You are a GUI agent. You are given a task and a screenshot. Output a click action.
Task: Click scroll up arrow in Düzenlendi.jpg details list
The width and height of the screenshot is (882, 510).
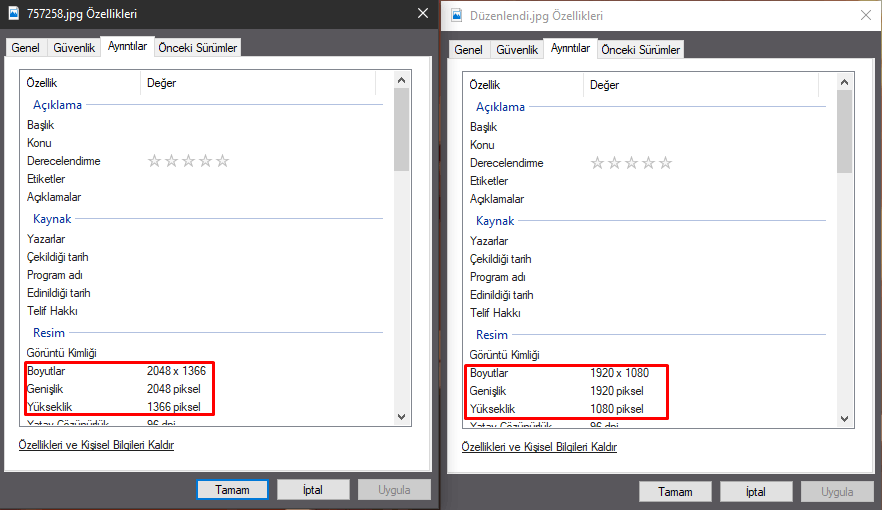[844, 83]
